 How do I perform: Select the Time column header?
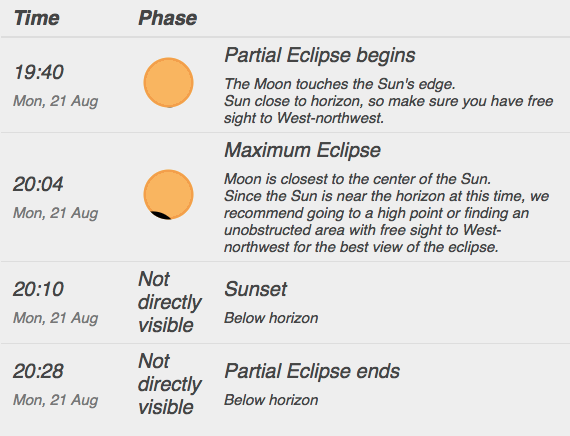(x=36, y=18)
